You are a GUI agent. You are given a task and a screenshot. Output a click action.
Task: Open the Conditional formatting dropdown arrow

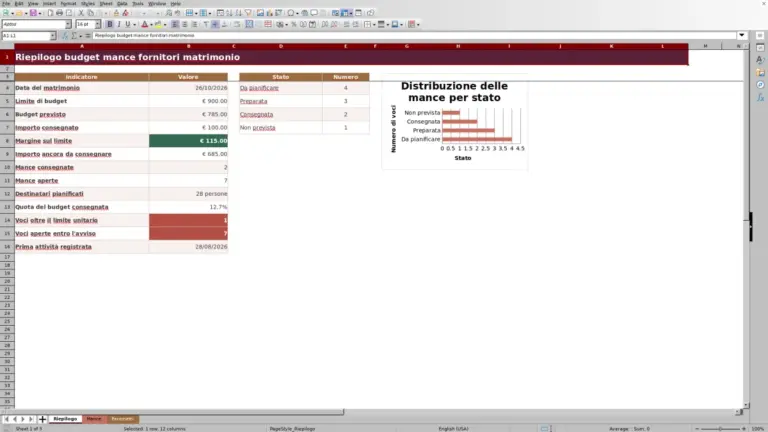tap(418, 24)
